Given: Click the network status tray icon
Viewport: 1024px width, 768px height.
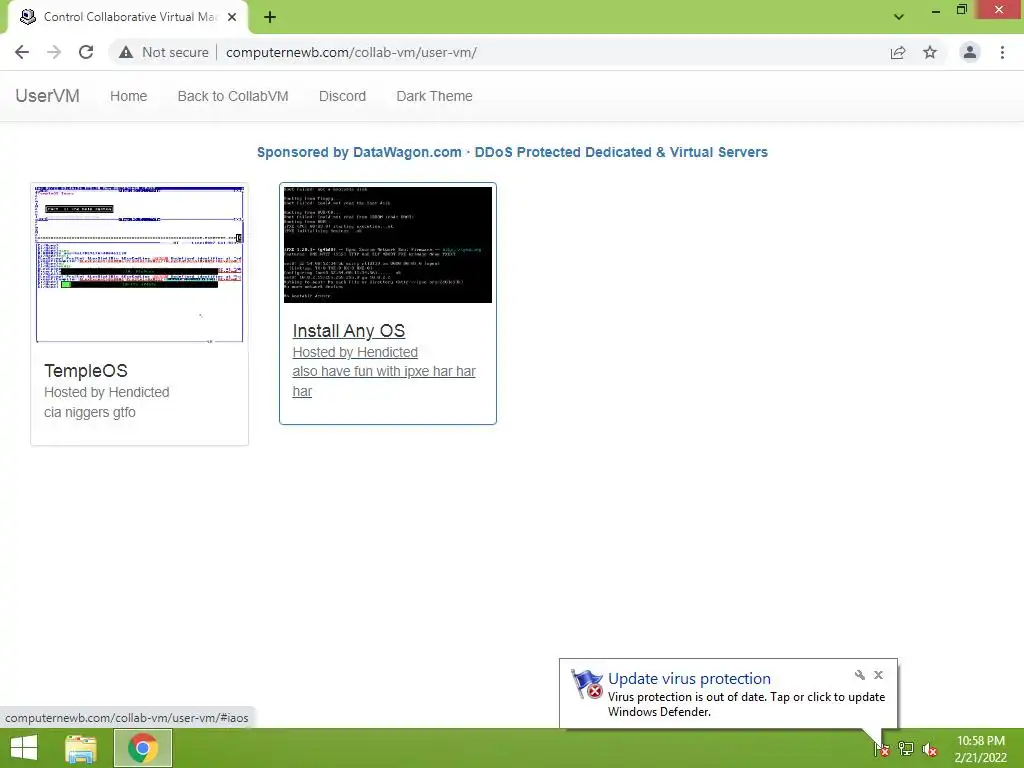Looking at the screenshot, I should click(906, 749).
